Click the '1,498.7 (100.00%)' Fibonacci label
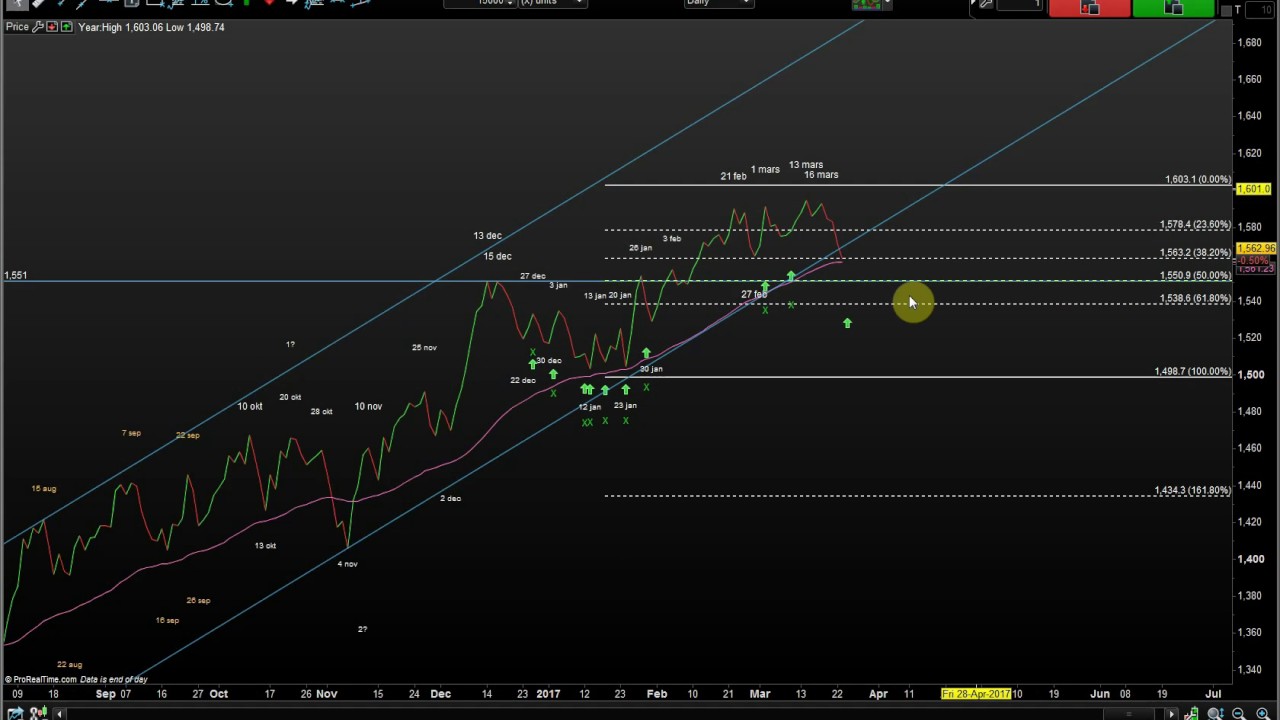Screen dimensions: 1280x720 (x=1193, y=371)
